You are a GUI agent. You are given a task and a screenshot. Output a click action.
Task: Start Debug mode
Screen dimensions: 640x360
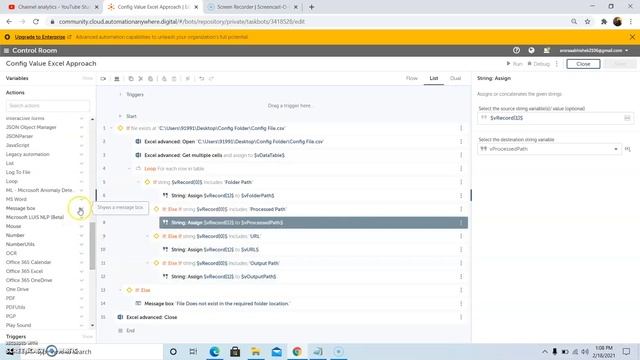(x=539, y=64)
